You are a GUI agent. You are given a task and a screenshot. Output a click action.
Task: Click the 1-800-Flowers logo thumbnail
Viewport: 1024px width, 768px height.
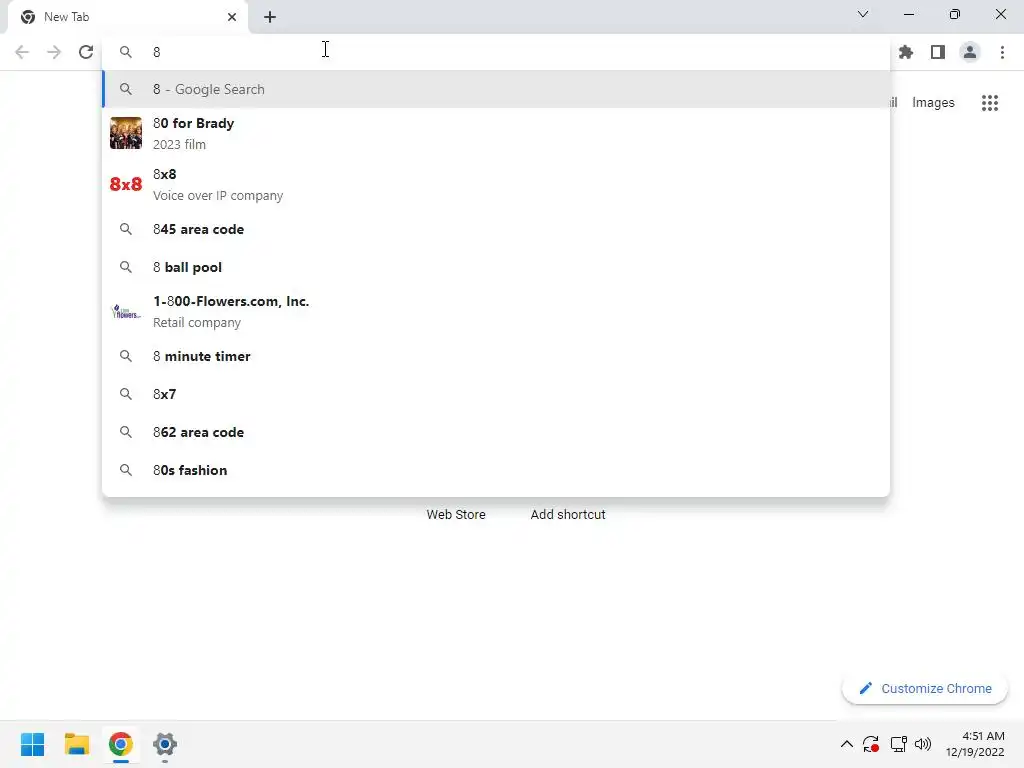coord(125,312)
